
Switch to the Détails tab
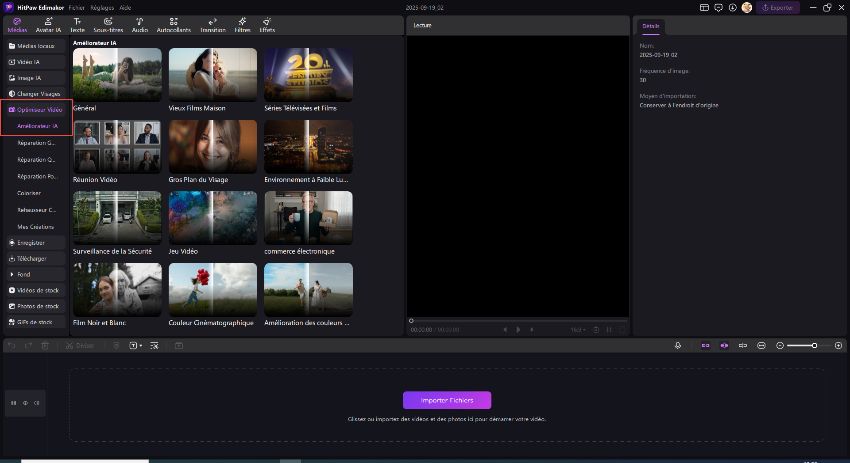tap(651, 26)
